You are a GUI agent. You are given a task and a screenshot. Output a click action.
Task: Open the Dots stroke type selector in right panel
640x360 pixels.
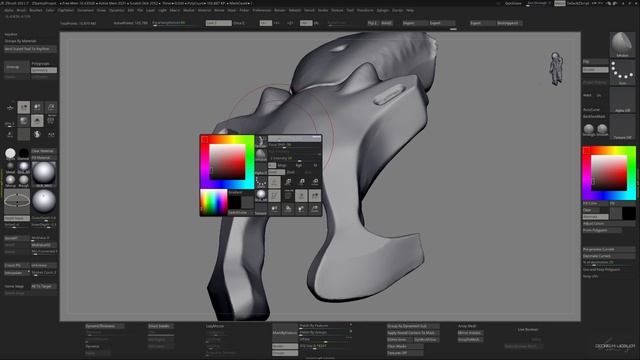tap(622, 73)
